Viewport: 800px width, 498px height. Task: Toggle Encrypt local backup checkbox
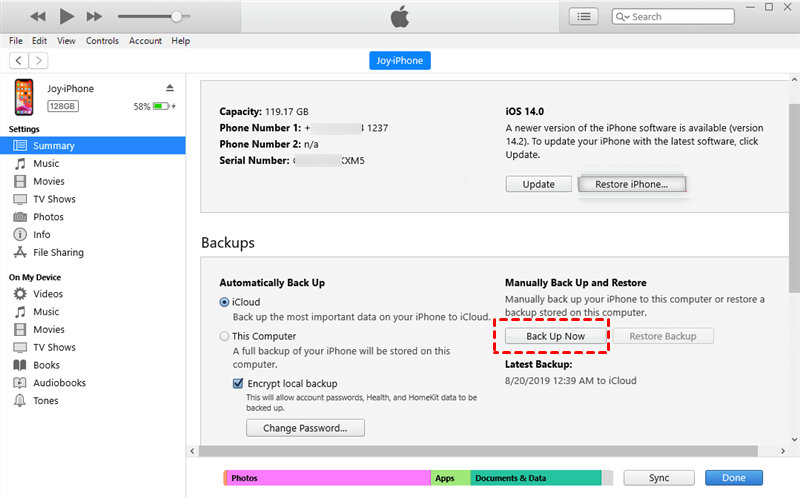click(x=238, y=383)
